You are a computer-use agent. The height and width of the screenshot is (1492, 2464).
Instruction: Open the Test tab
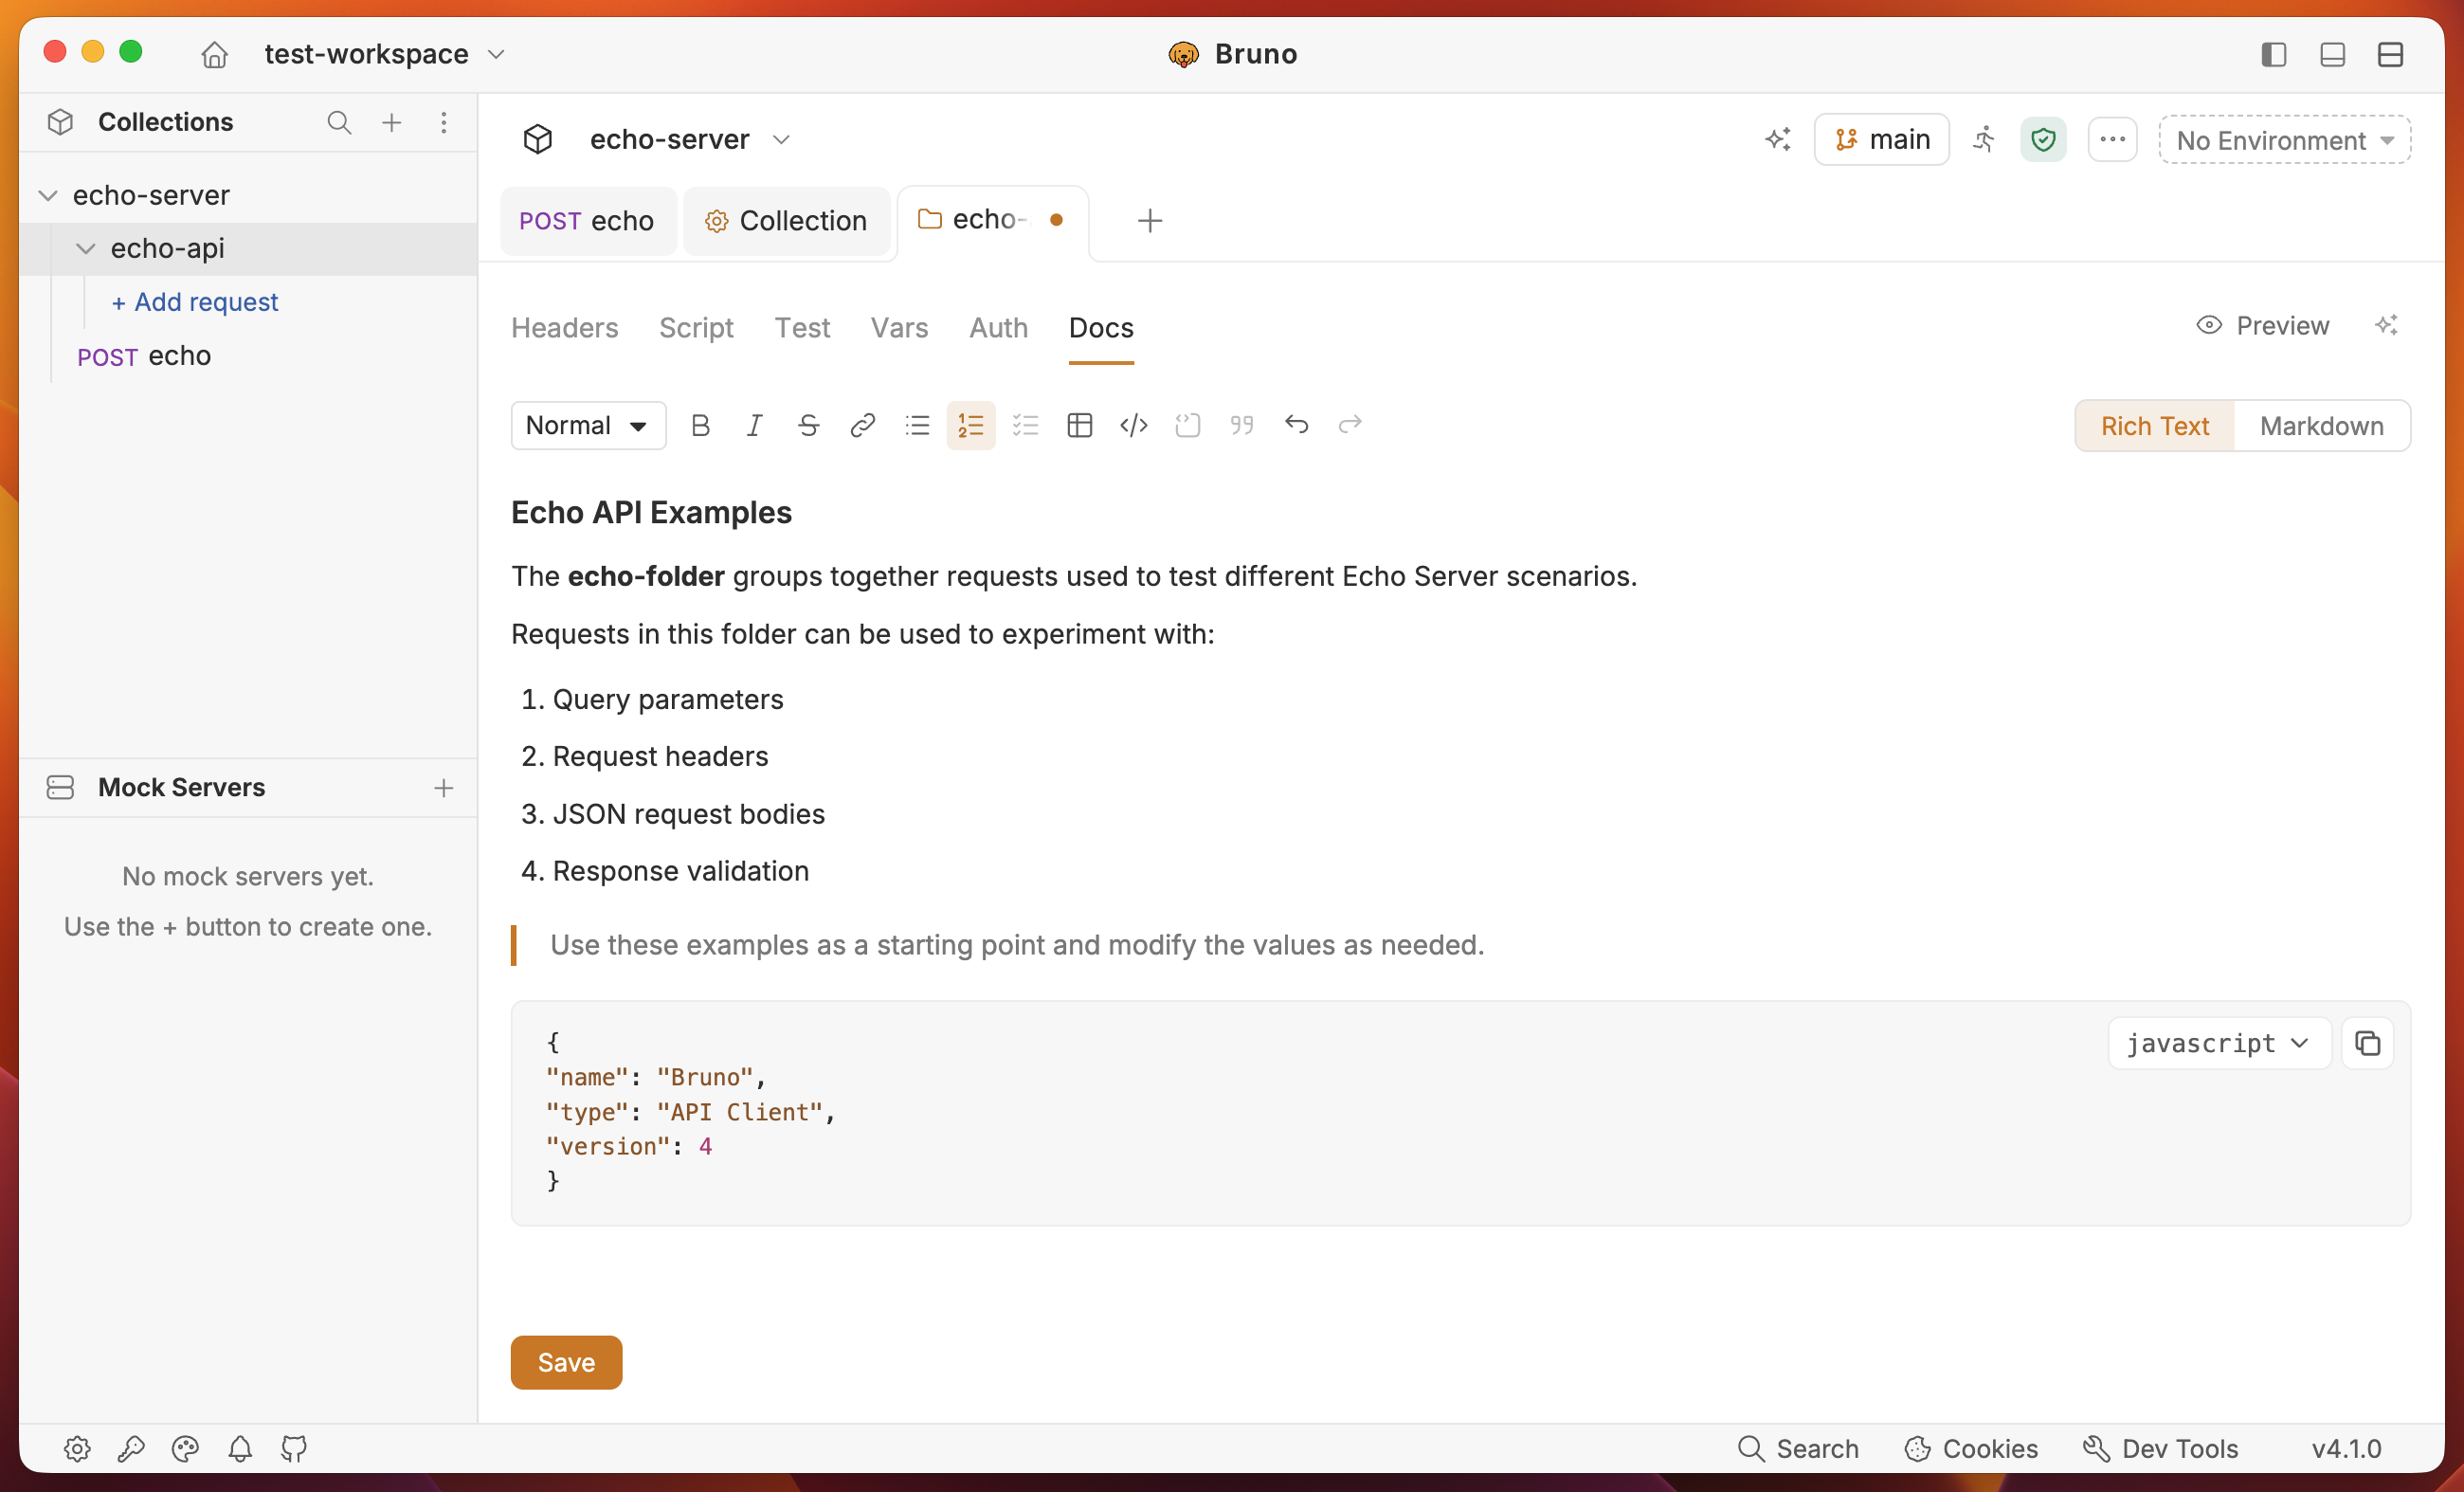pos(802,328)
